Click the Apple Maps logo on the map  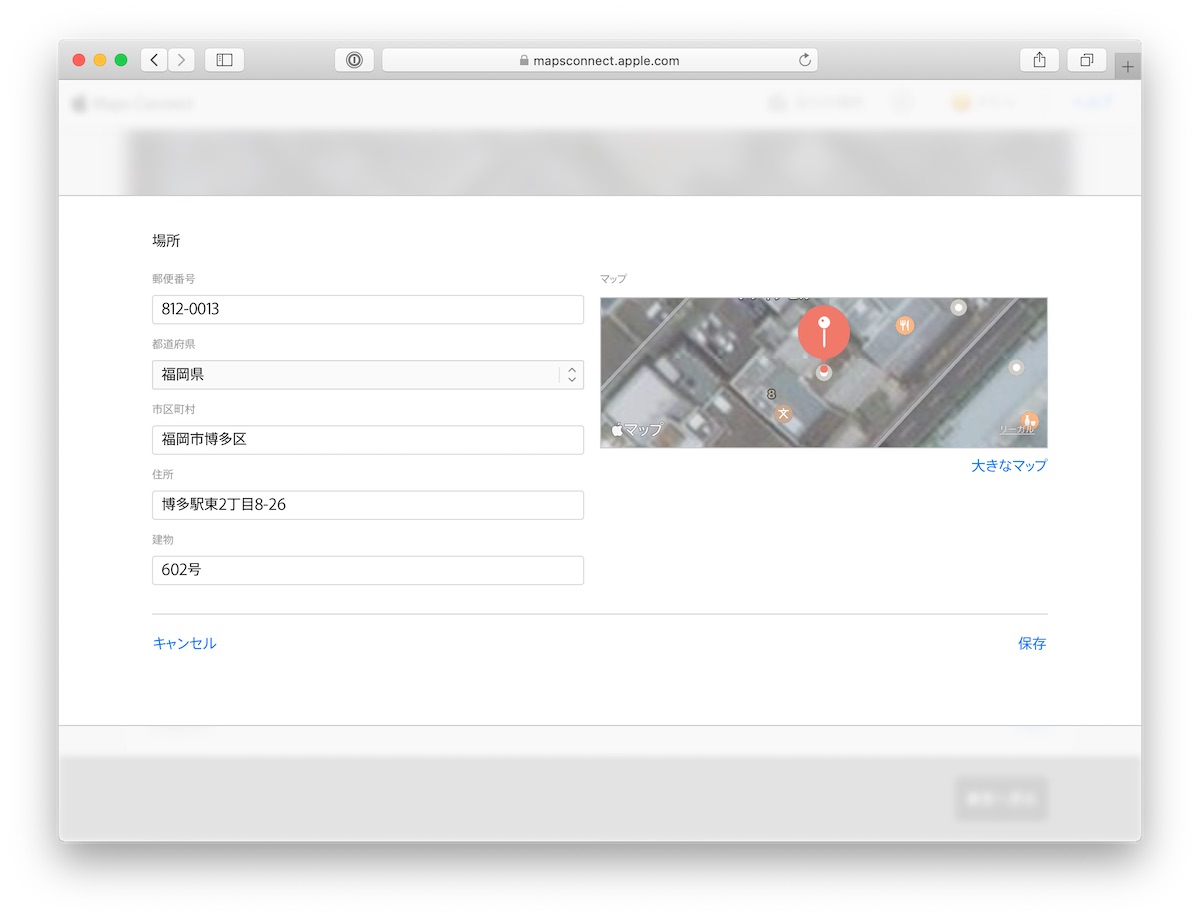[x=637, y=430]
